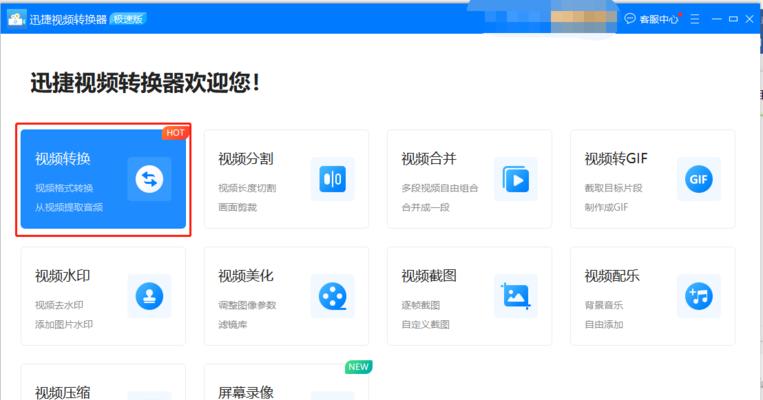This screenshot has height=400, width=763.
Task: Click the 制作成GIF description text
Action: 606,207
